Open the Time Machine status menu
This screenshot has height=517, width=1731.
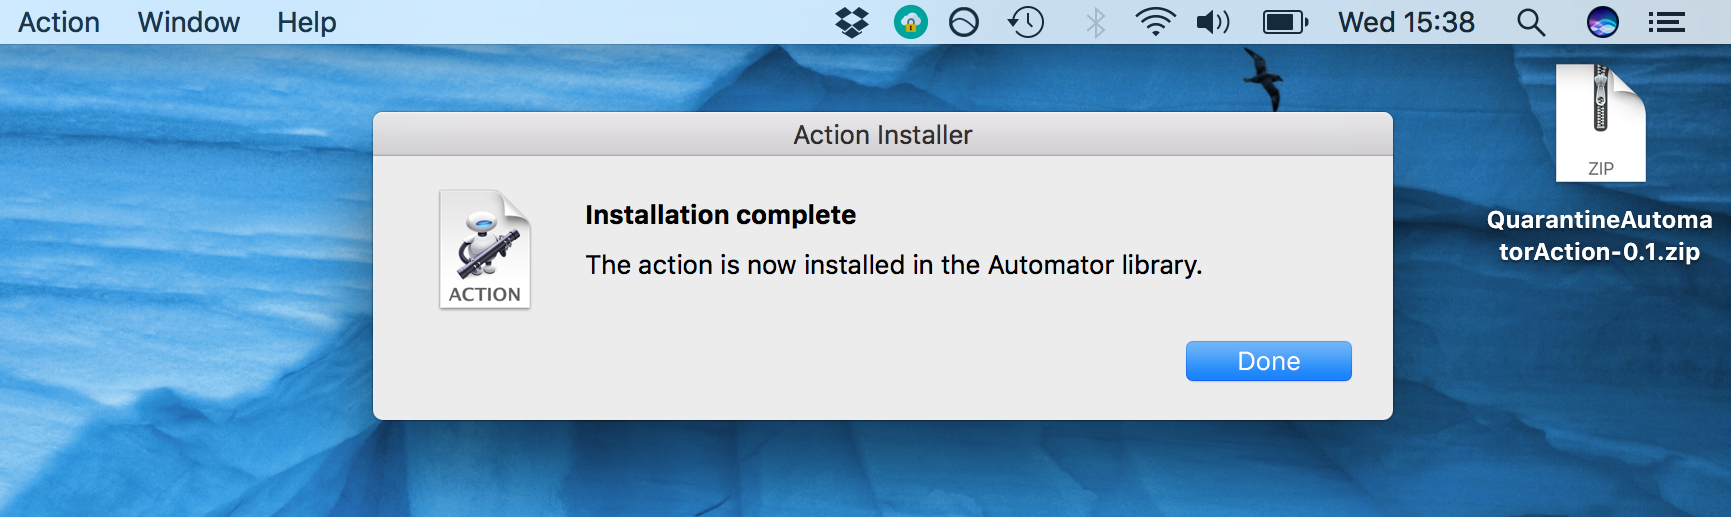1026,22
